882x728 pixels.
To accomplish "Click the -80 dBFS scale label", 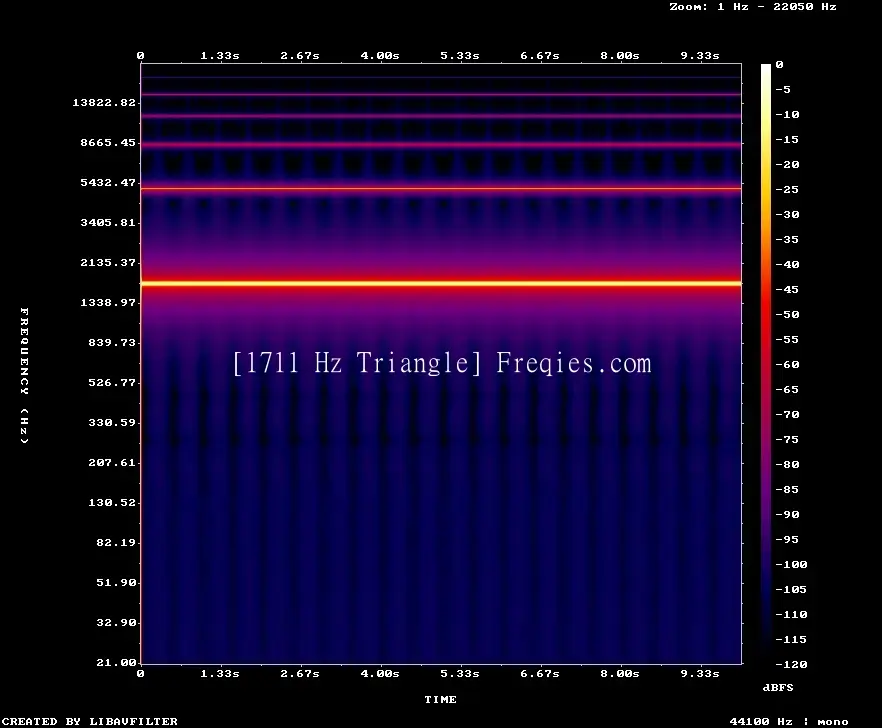I will [x=787, y=464].
